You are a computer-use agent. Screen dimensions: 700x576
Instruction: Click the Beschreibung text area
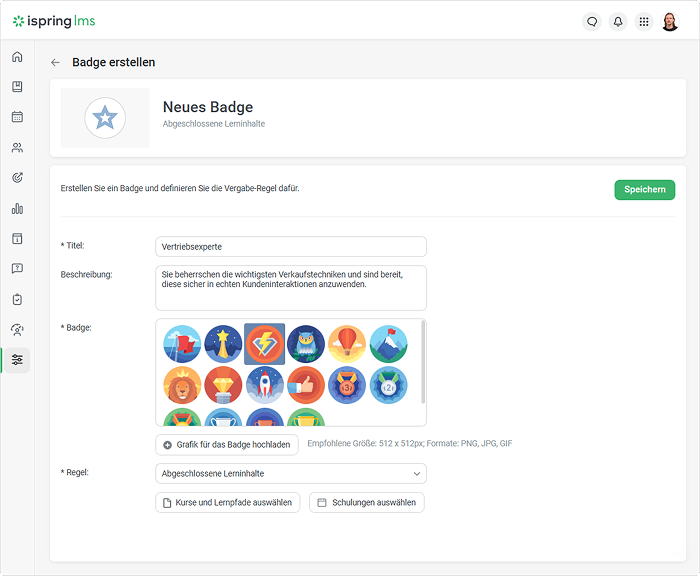tap(291, 288)
